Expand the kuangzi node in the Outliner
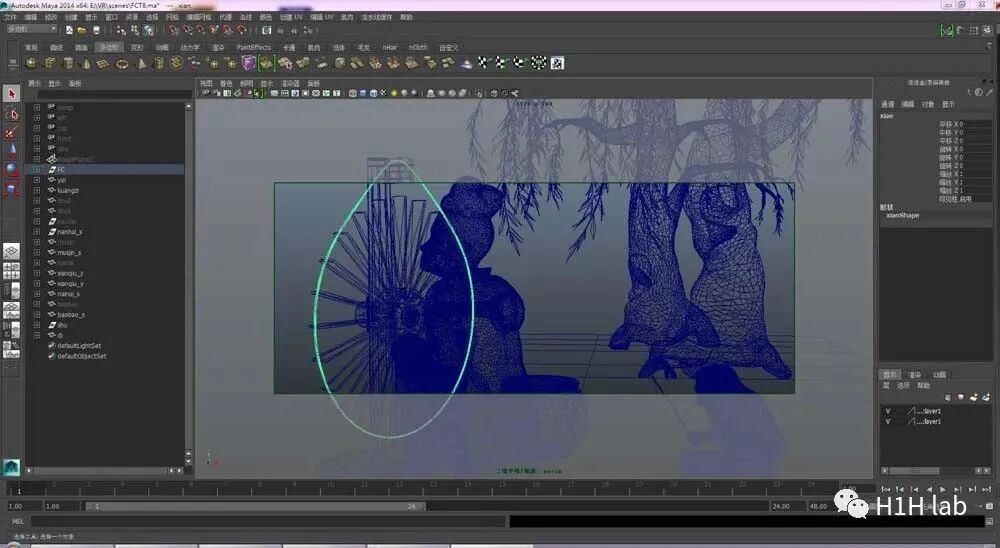1000x548 pixels. pos(36,190)
